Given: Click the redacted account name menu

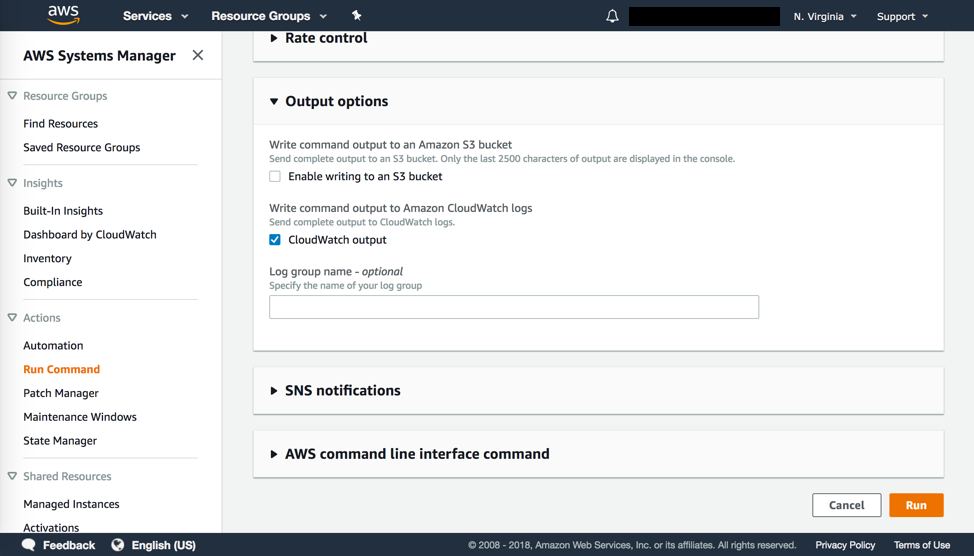Looking at the screenshot, I should [704, 16].
